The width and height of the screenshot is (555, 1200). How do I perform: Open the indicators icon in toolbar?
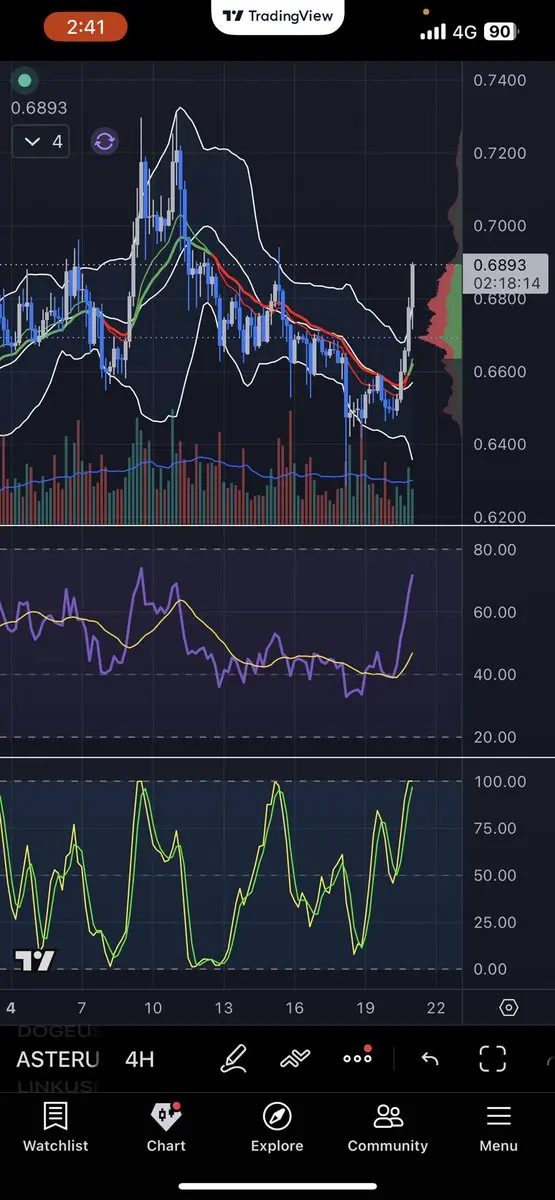[295, 1058]
